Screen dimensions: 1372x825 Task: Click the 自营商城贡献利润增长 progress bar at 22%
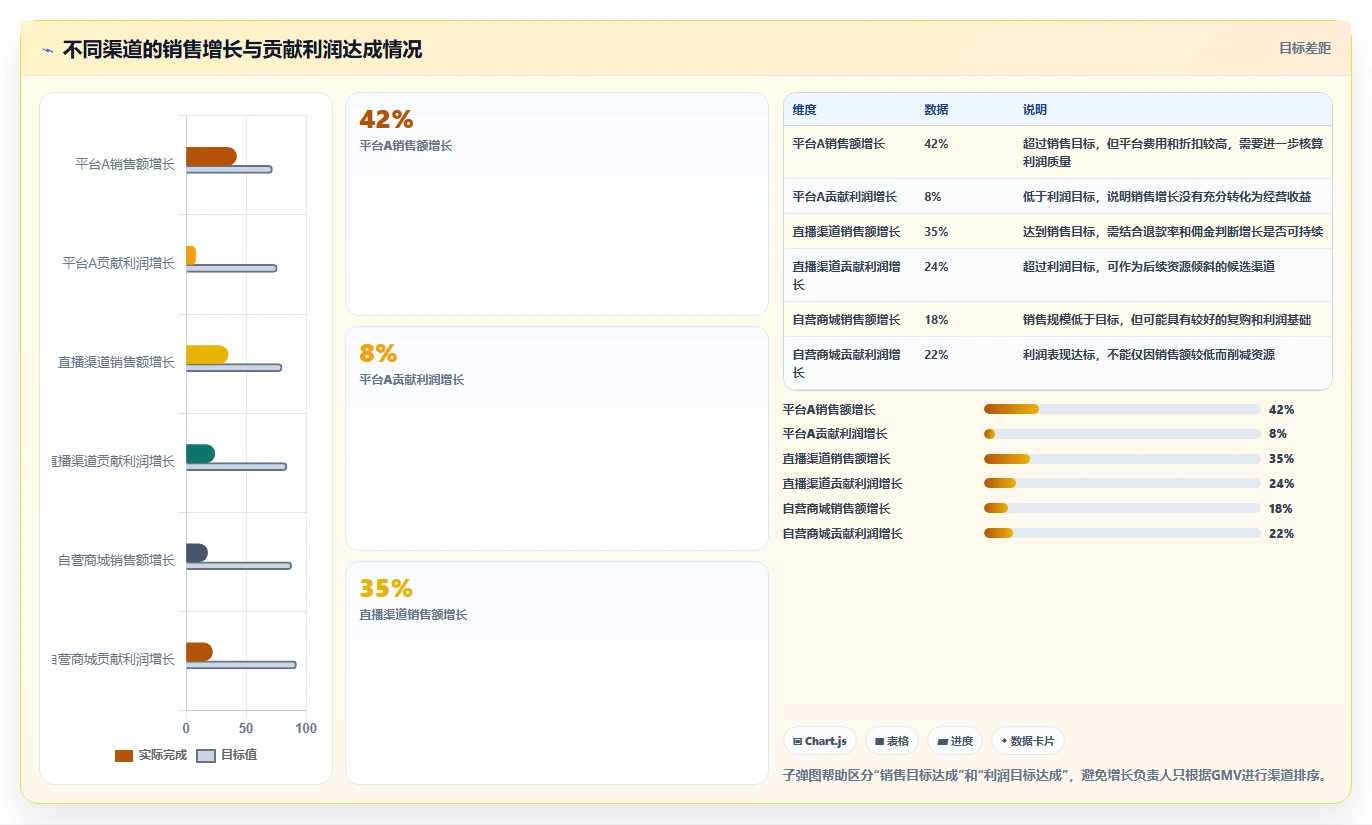(1122, 534)
